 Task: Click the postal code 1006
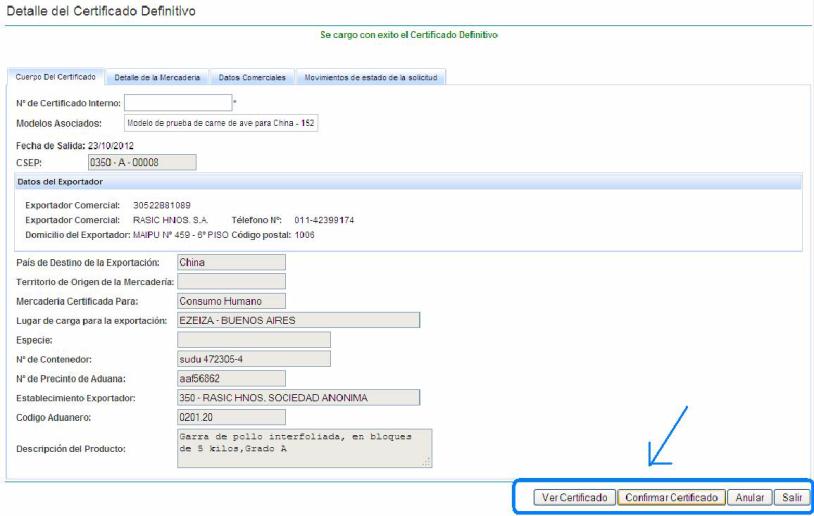[304, 235]
